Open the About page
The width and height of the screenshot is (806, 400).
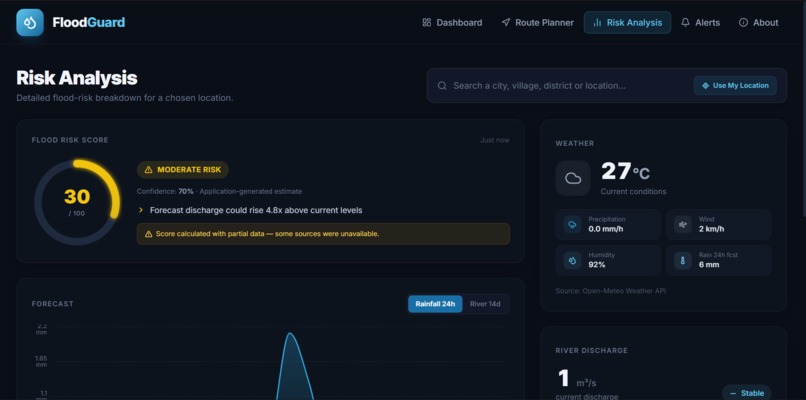coord(759,23)
